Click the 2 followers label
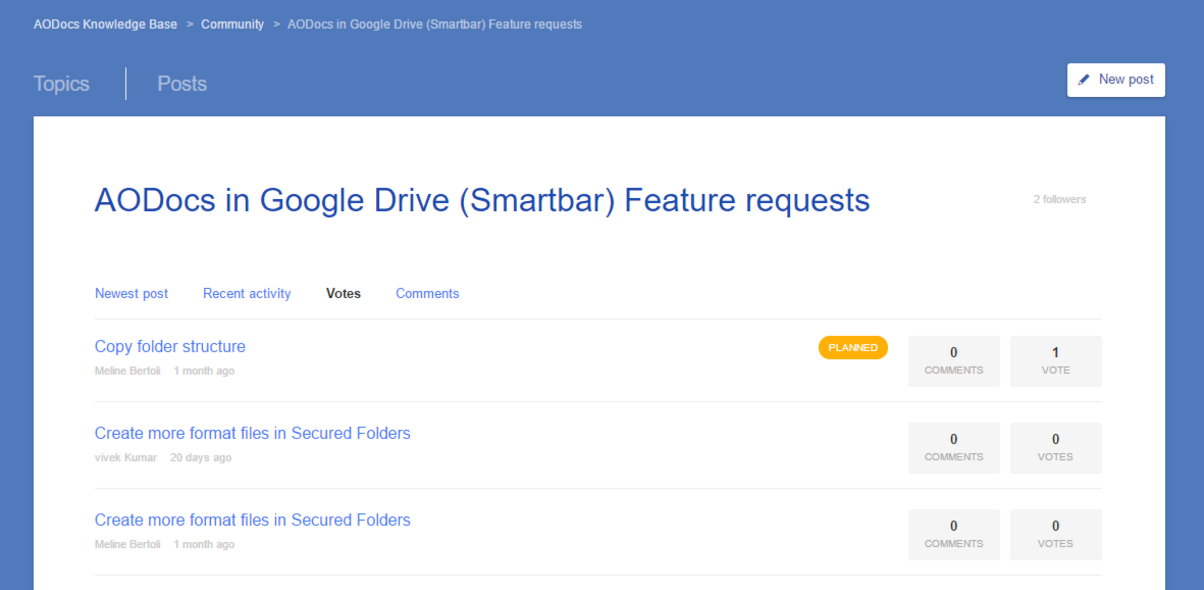1204x590 pixels. [x=1059, y=200]
